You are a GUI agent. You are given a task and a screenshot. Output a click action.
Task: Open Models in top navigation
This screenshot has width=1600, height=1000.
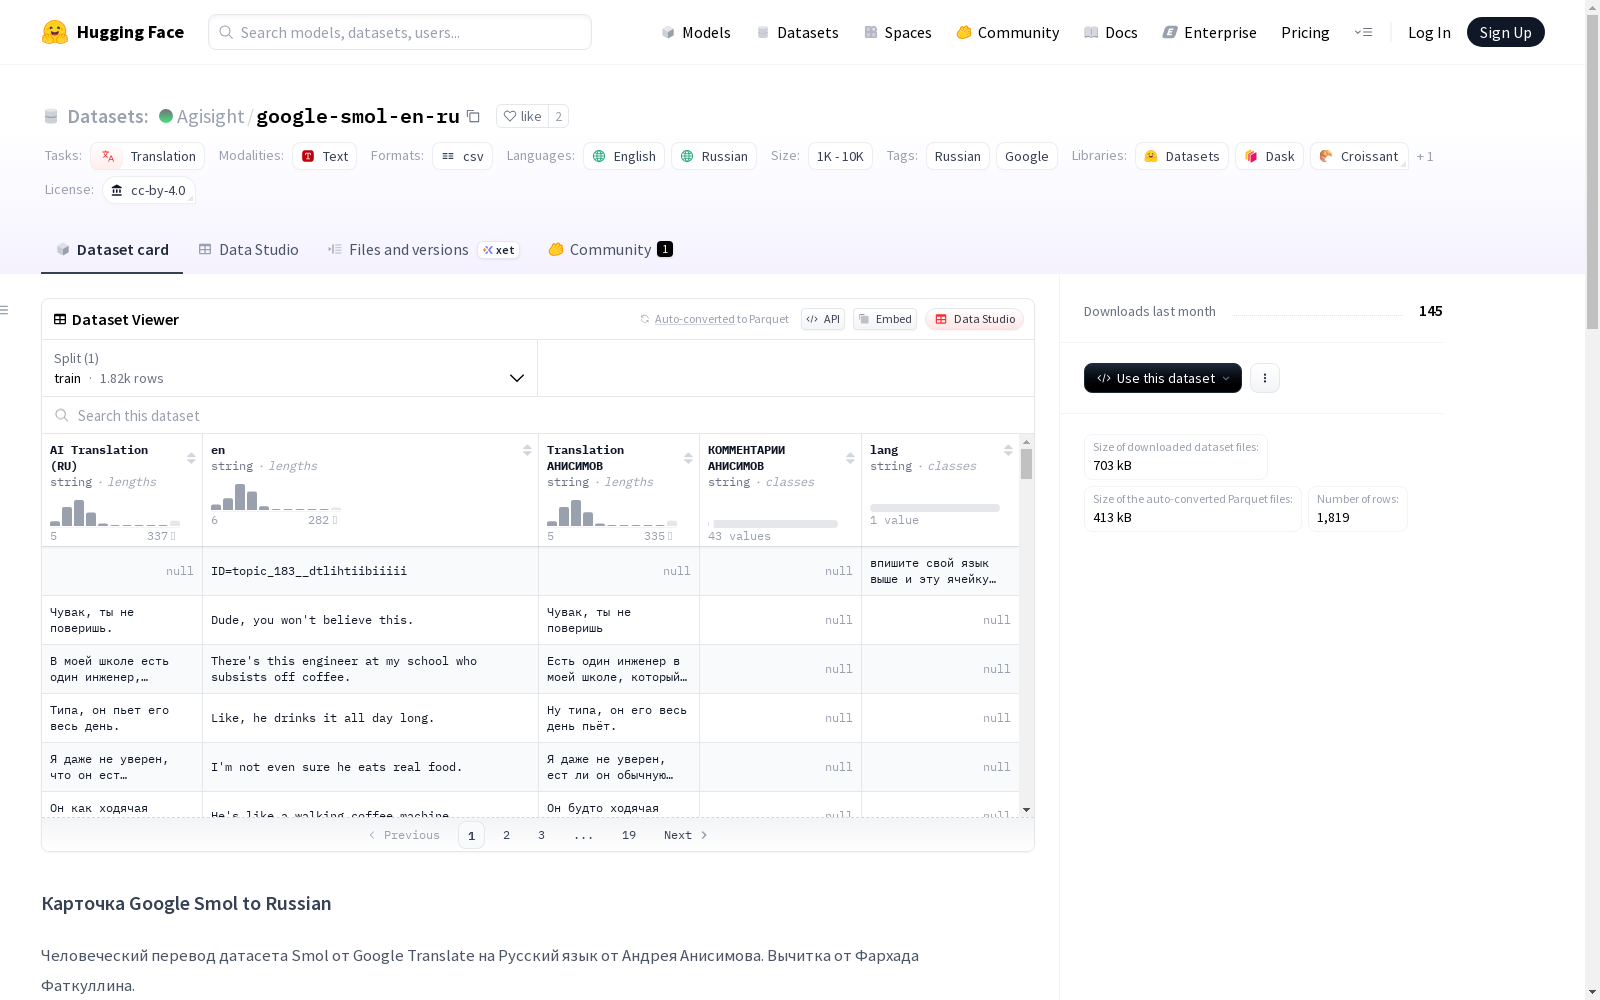click(696, 32)
